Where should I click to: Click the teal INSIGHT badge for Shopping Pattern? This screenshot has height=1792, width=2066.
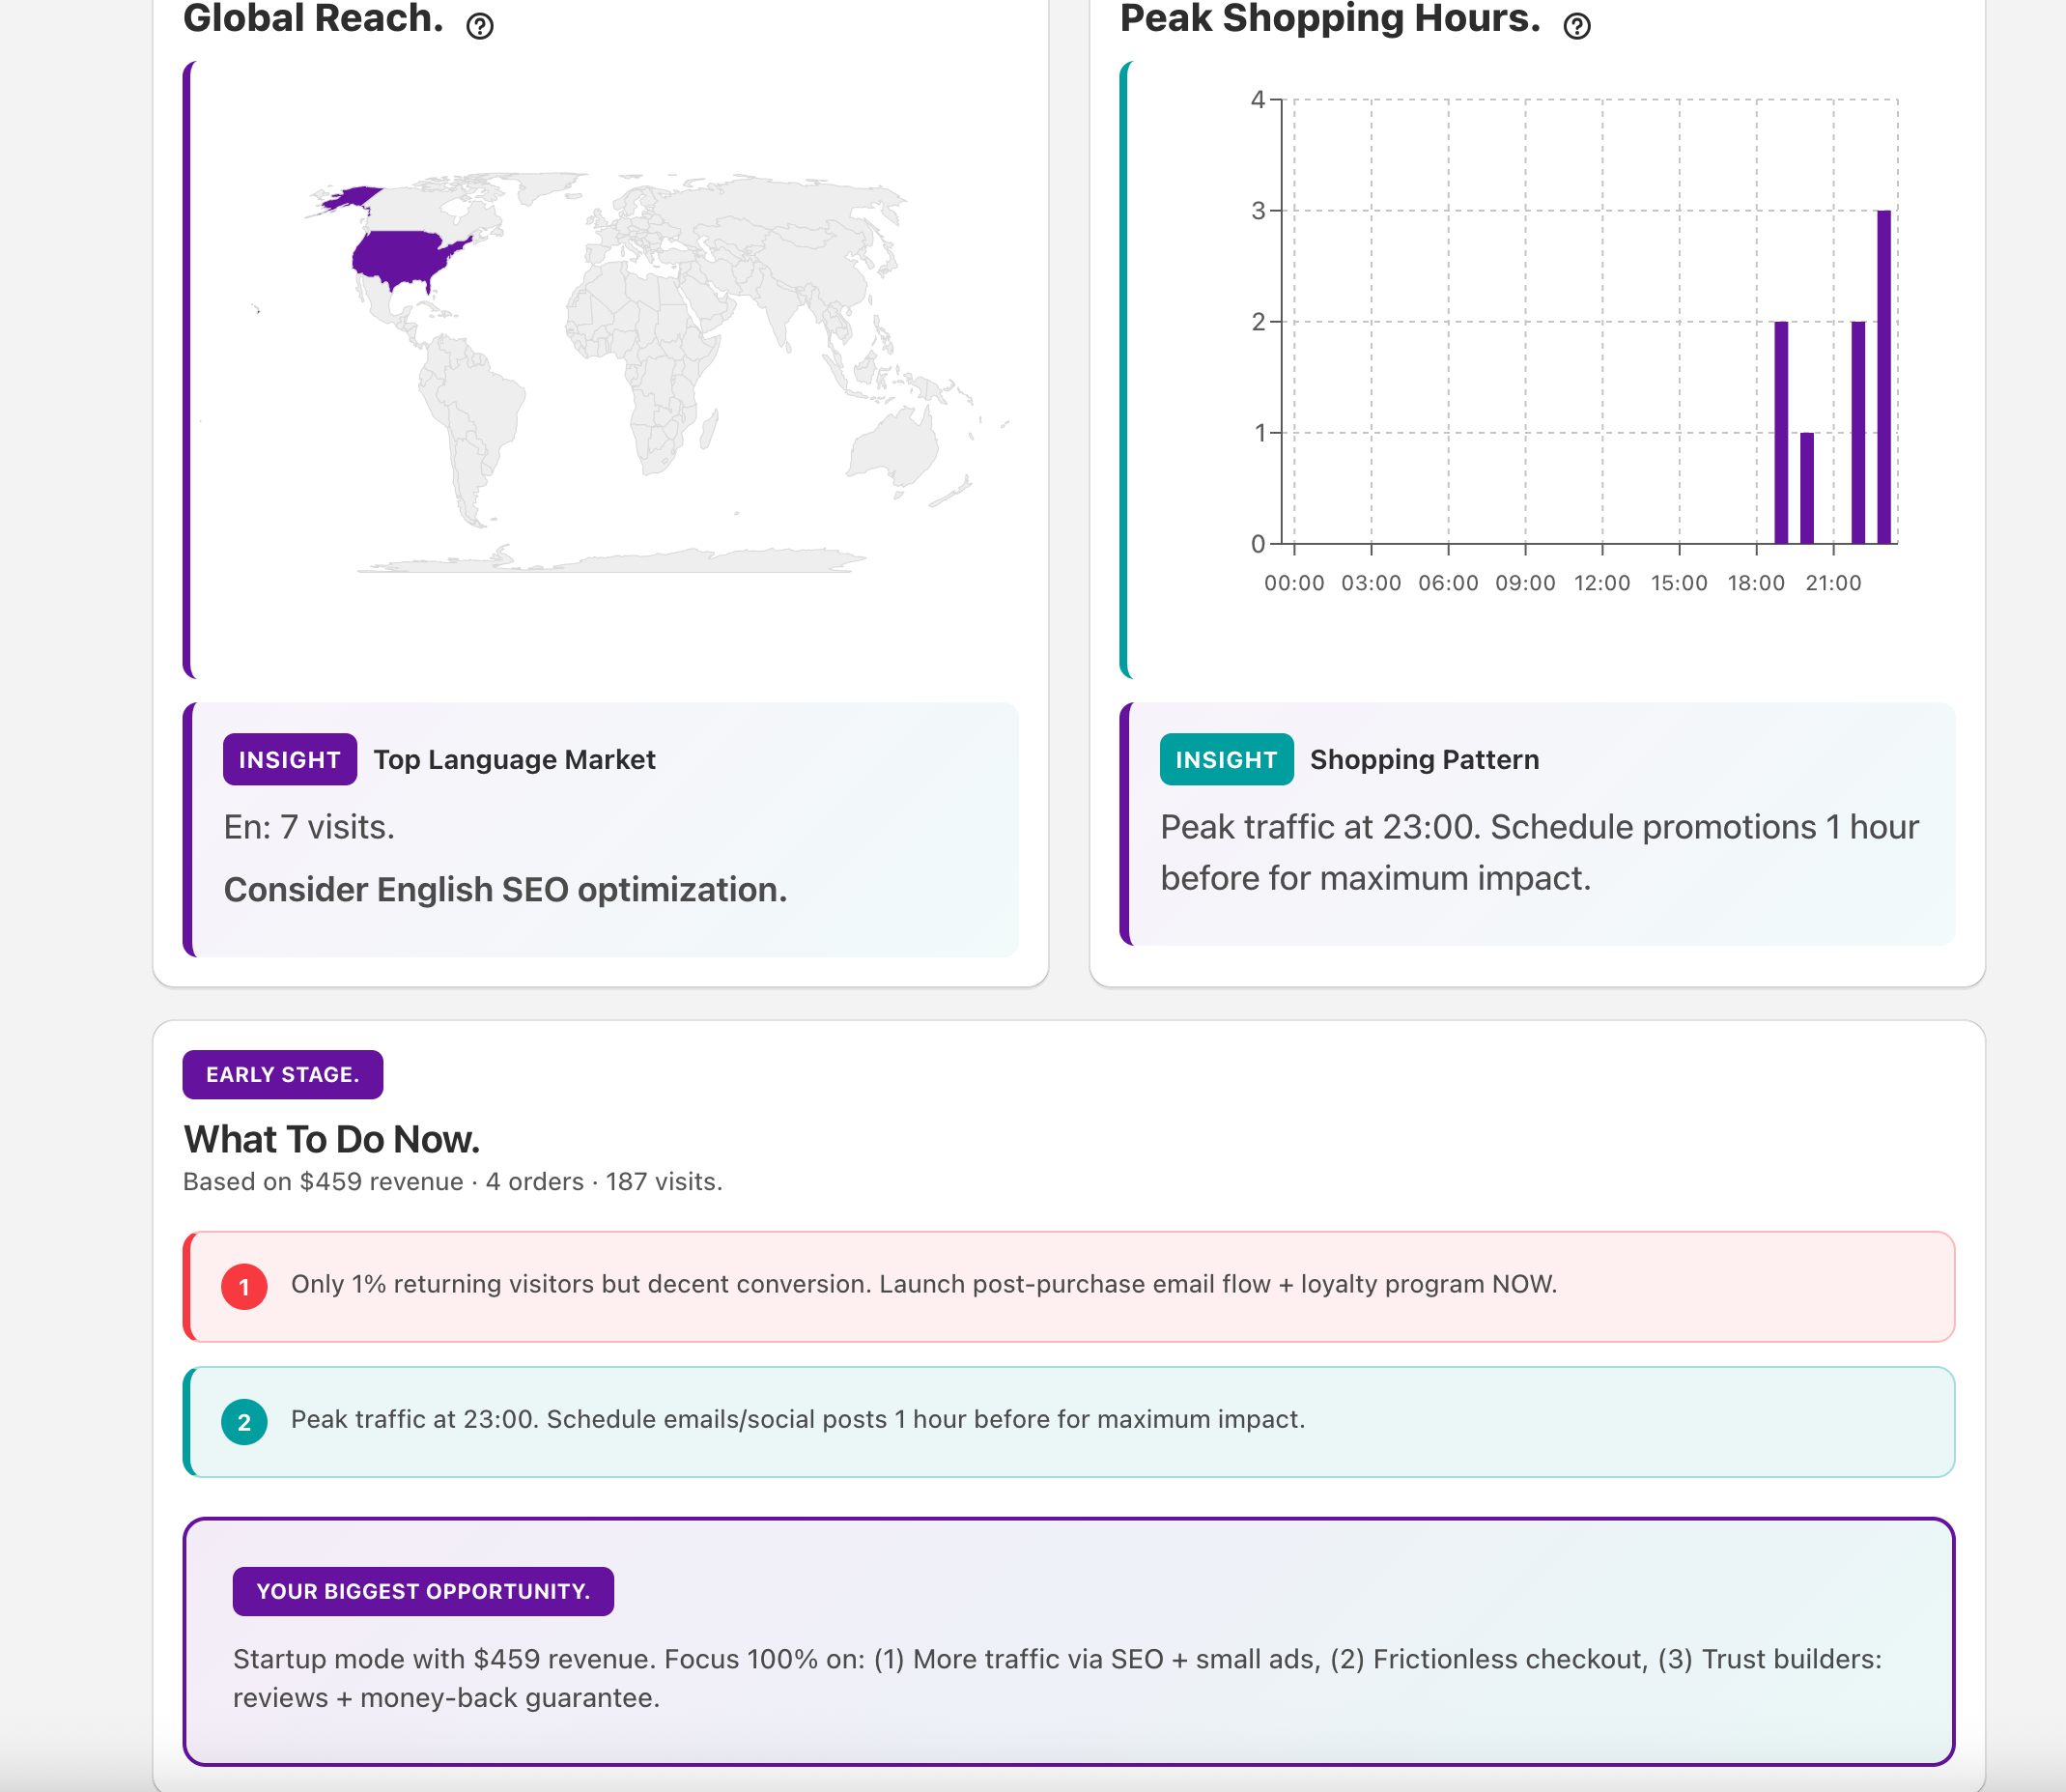click(1226, 760)
